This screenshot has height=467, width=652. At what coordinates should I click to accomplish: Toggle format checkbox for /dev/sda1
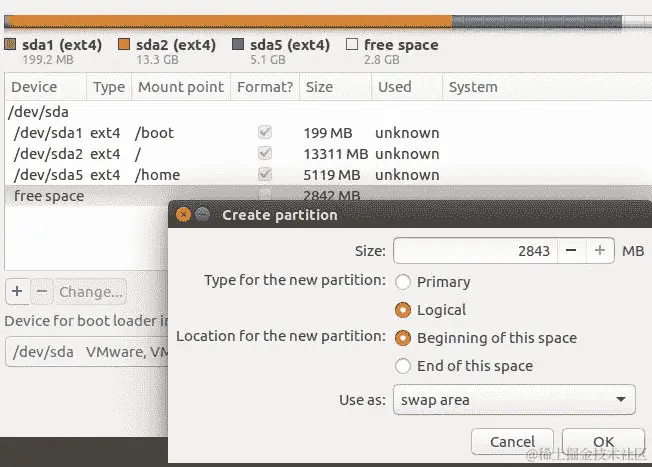(265, 132)
